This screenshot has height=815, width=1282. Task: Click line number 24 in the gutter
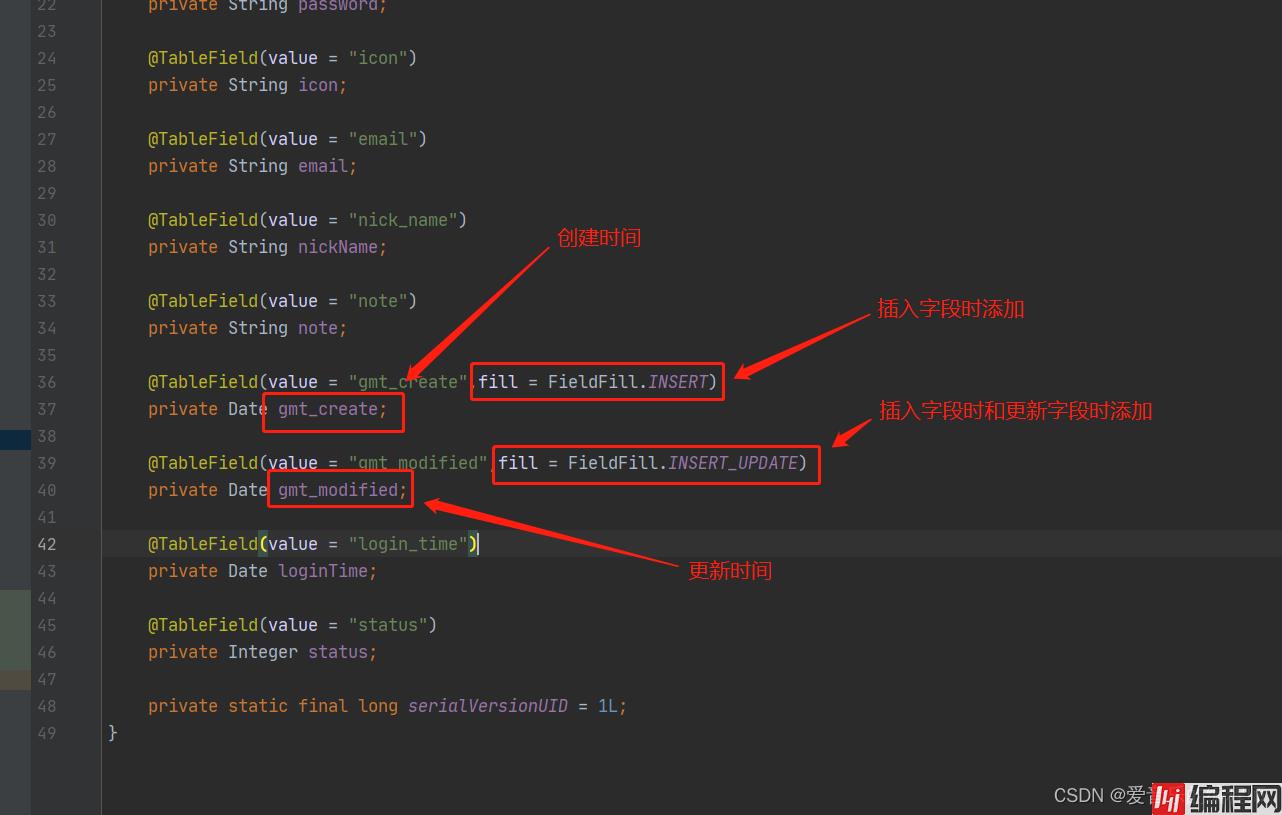coord(47,58)
